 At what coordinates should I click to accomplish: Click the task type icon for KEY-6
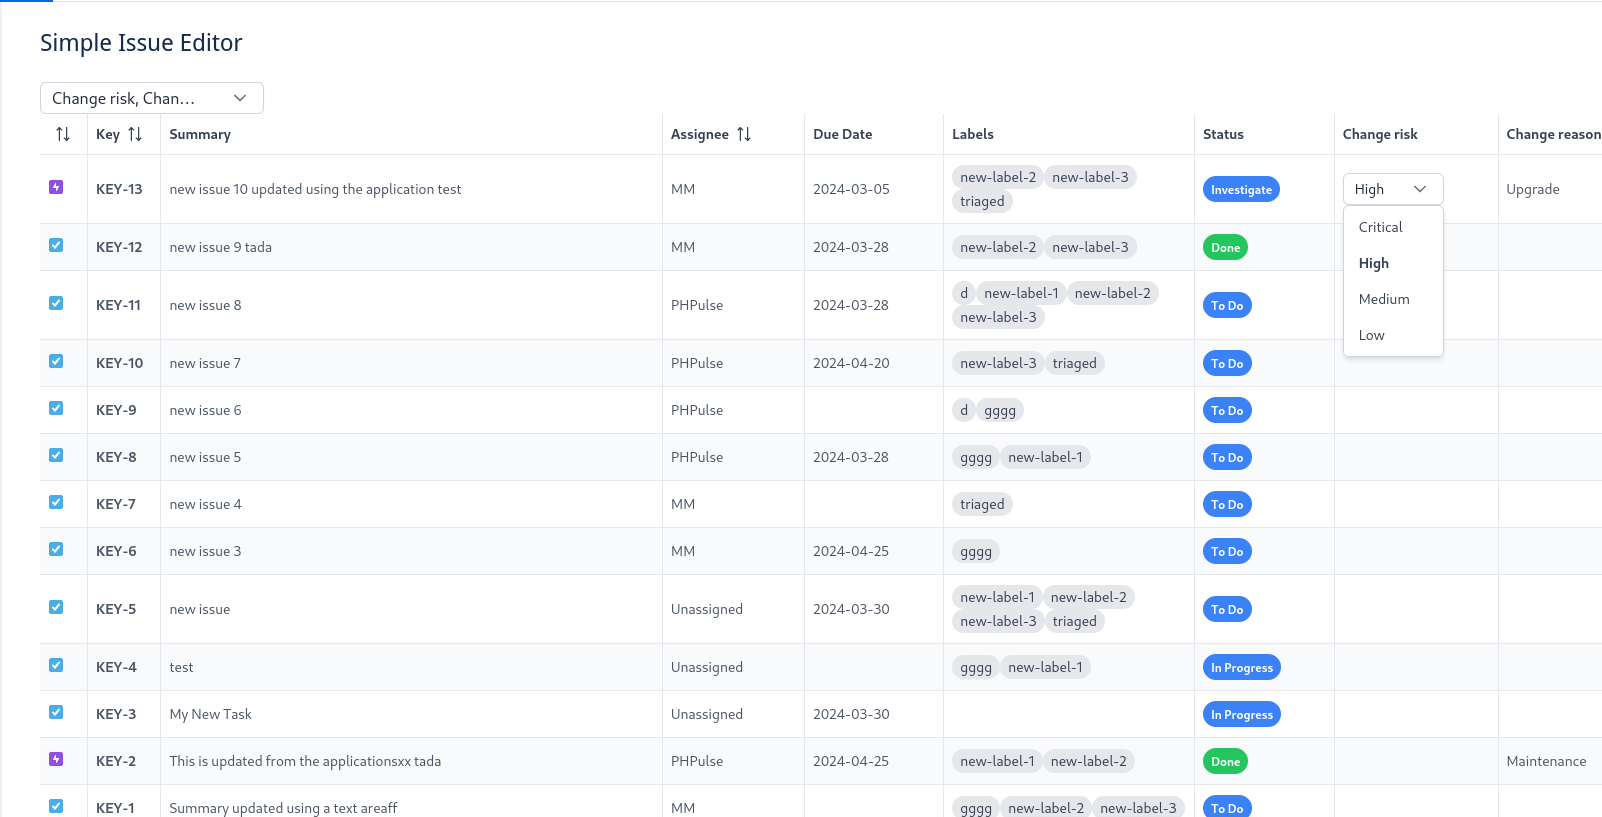[56, 549]
